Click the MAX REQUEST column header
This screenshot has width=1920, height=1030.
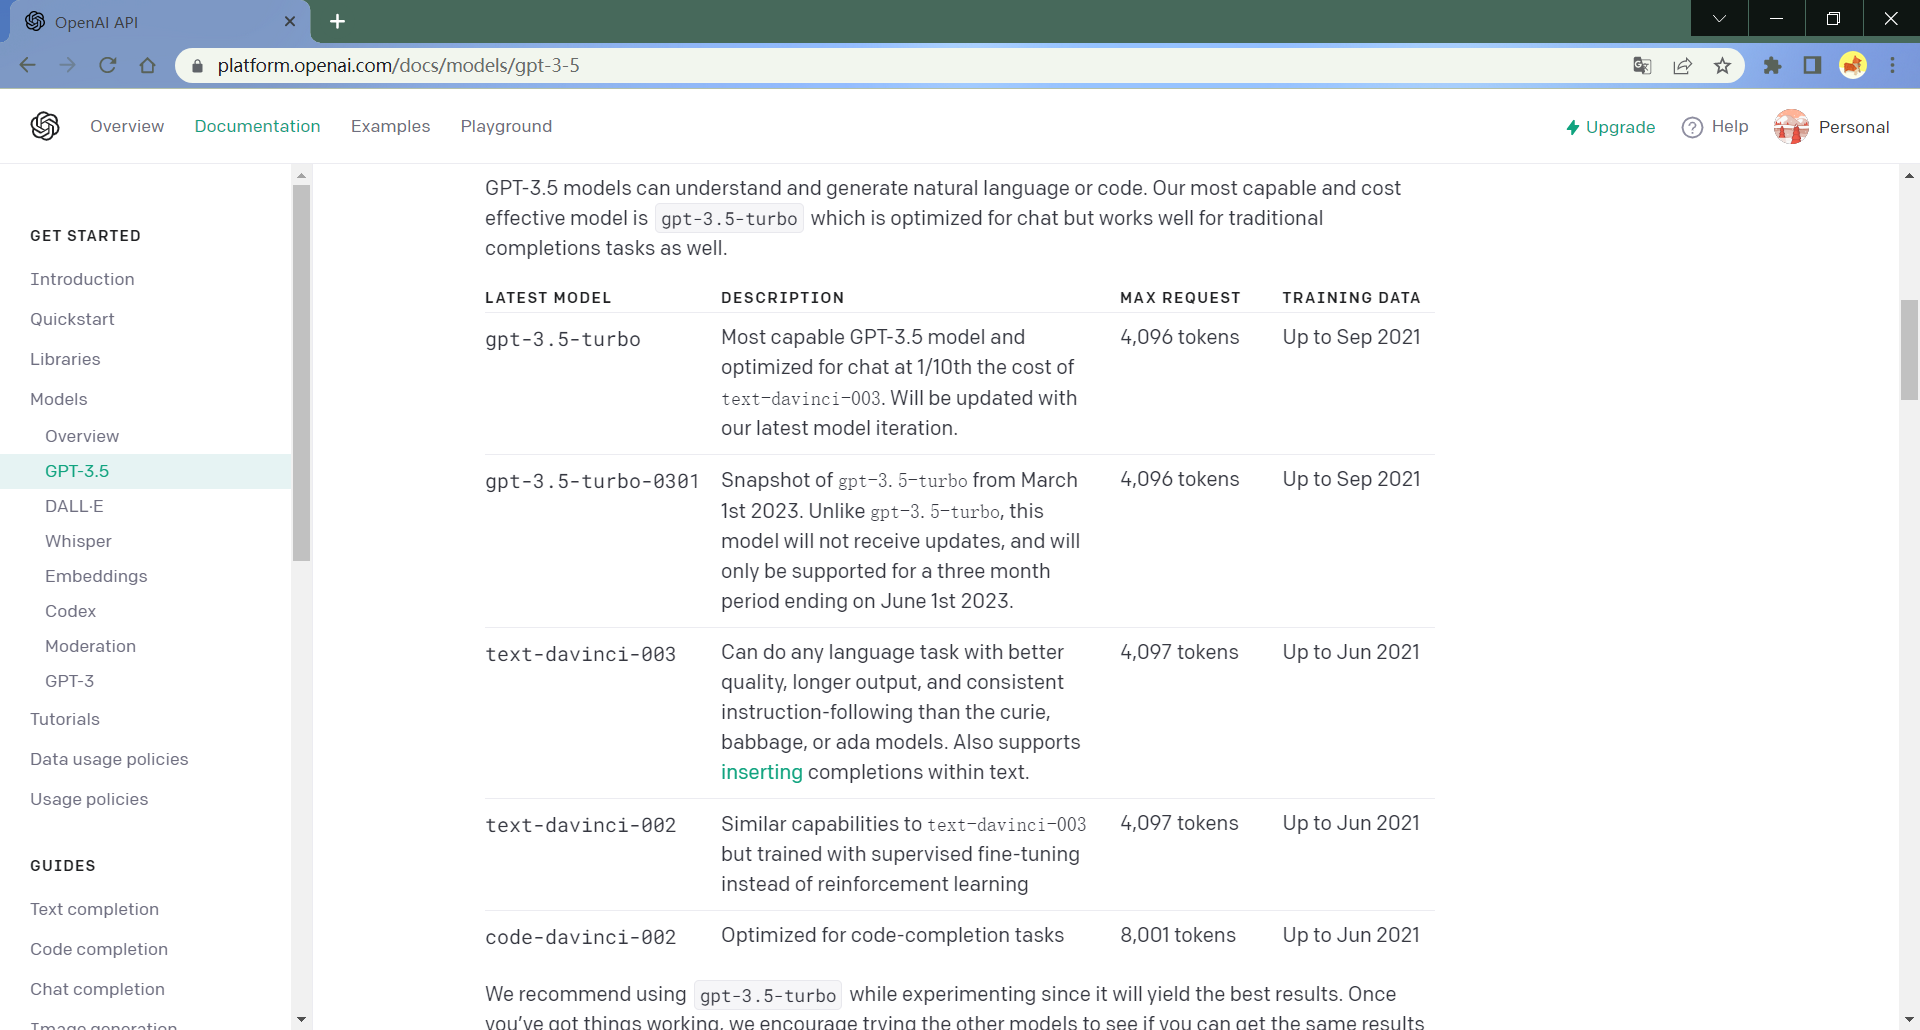pos(1180,298)
